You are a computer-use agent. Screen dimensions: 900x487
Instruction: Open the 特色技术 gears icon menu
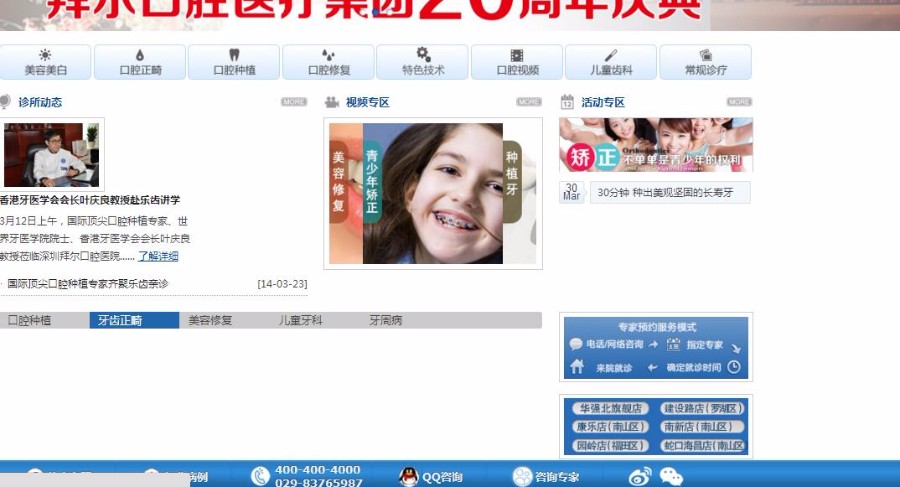422,62
